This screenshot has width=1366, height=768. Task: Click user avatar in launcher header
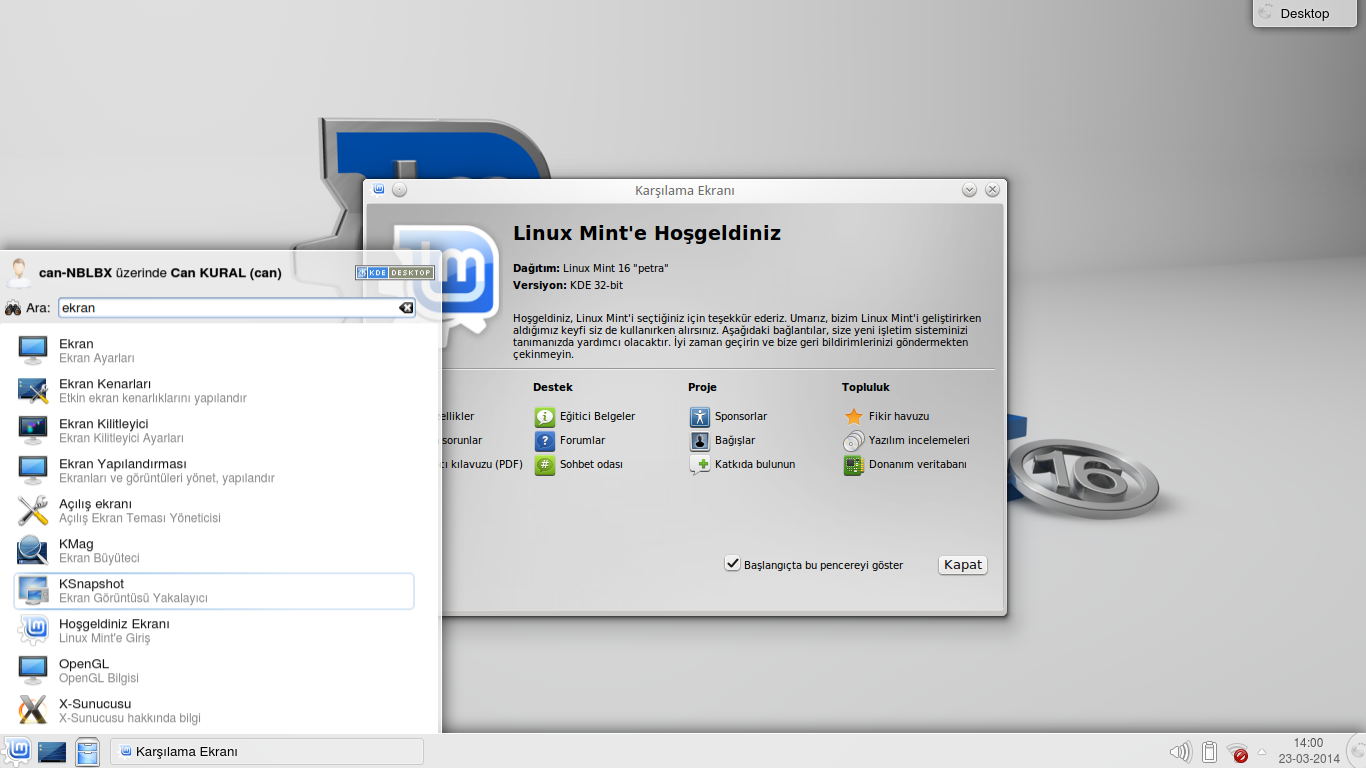tap(18, 272)
